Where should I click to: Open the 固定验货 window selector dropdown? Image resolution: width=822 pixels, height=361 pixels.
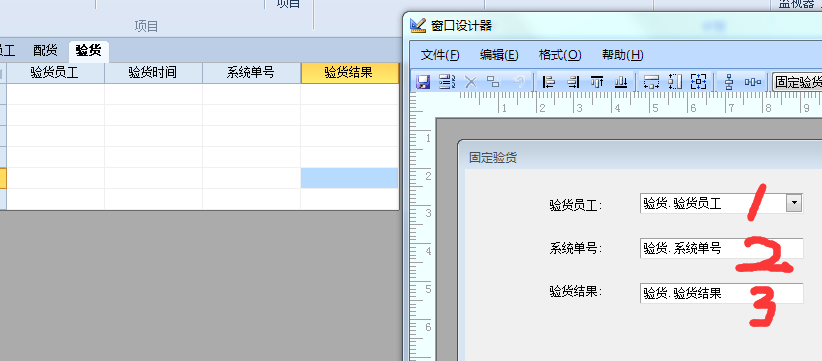[x=797, y=82]
